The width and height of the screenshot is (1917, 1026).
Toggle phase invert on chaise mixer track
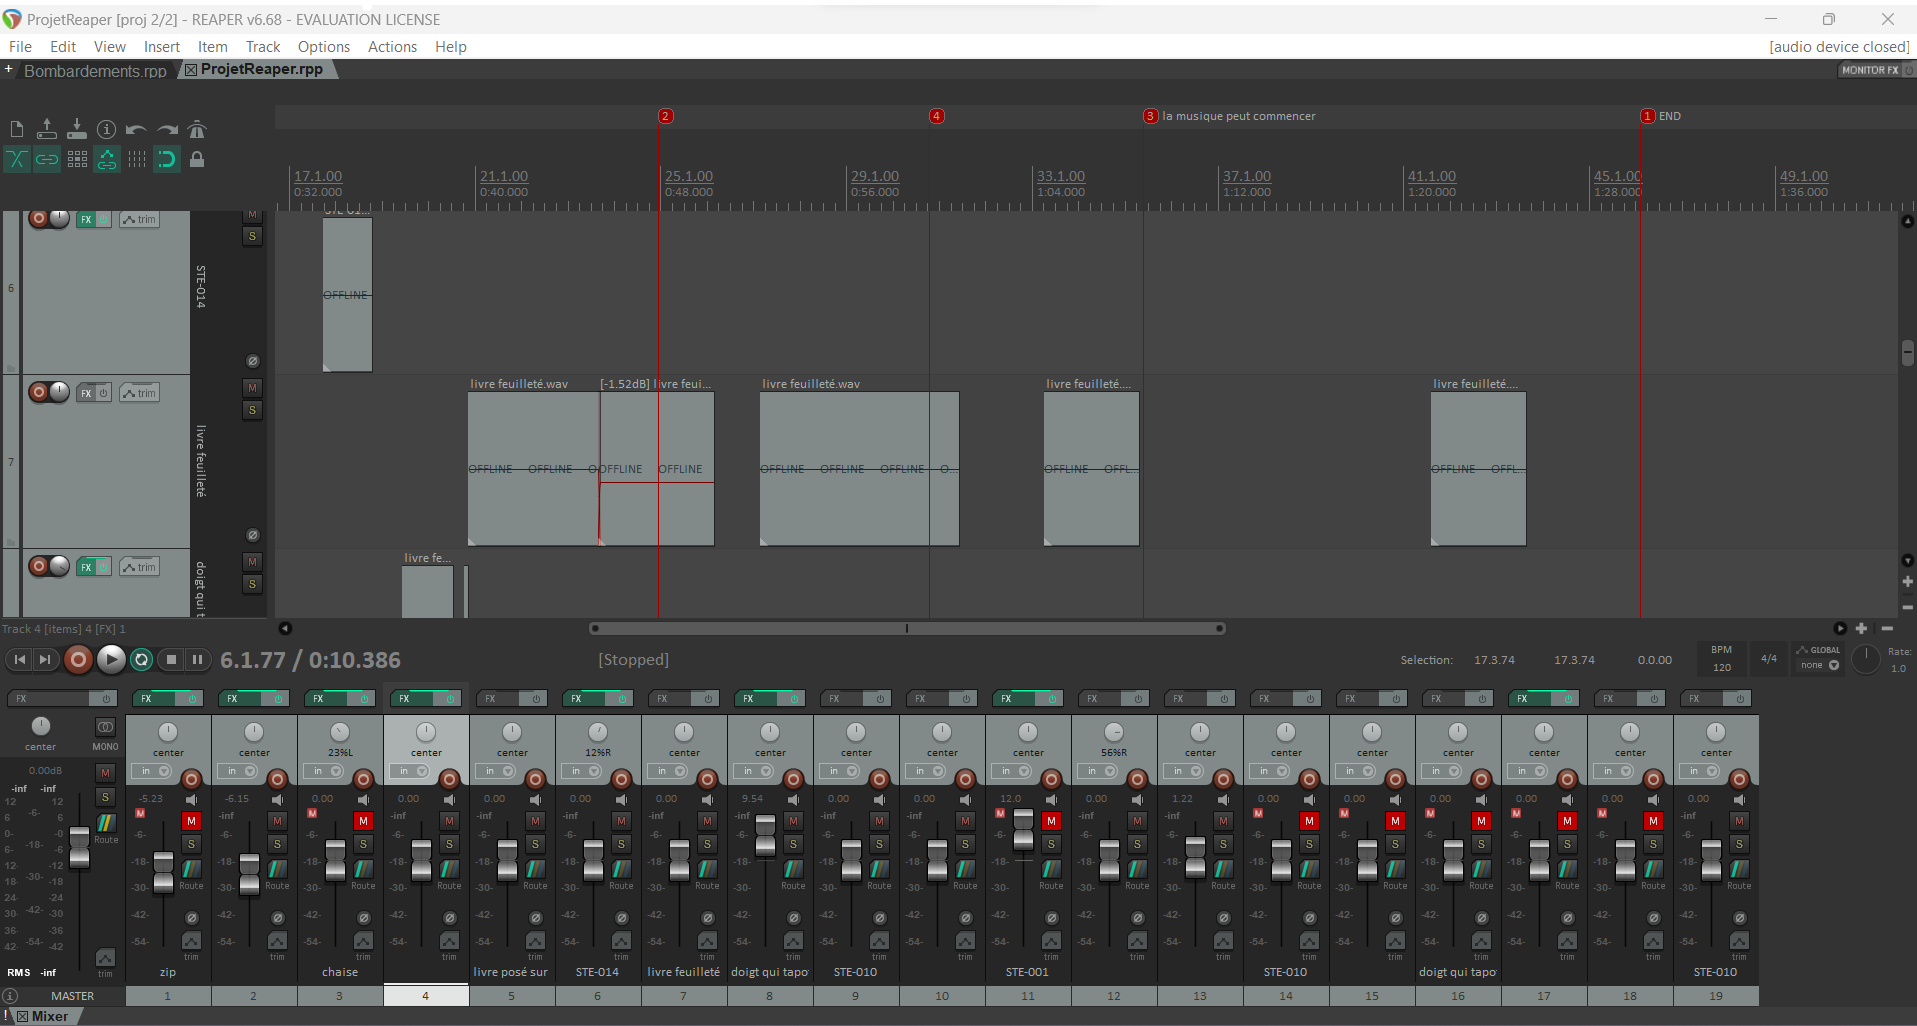[x=364, y=918]
